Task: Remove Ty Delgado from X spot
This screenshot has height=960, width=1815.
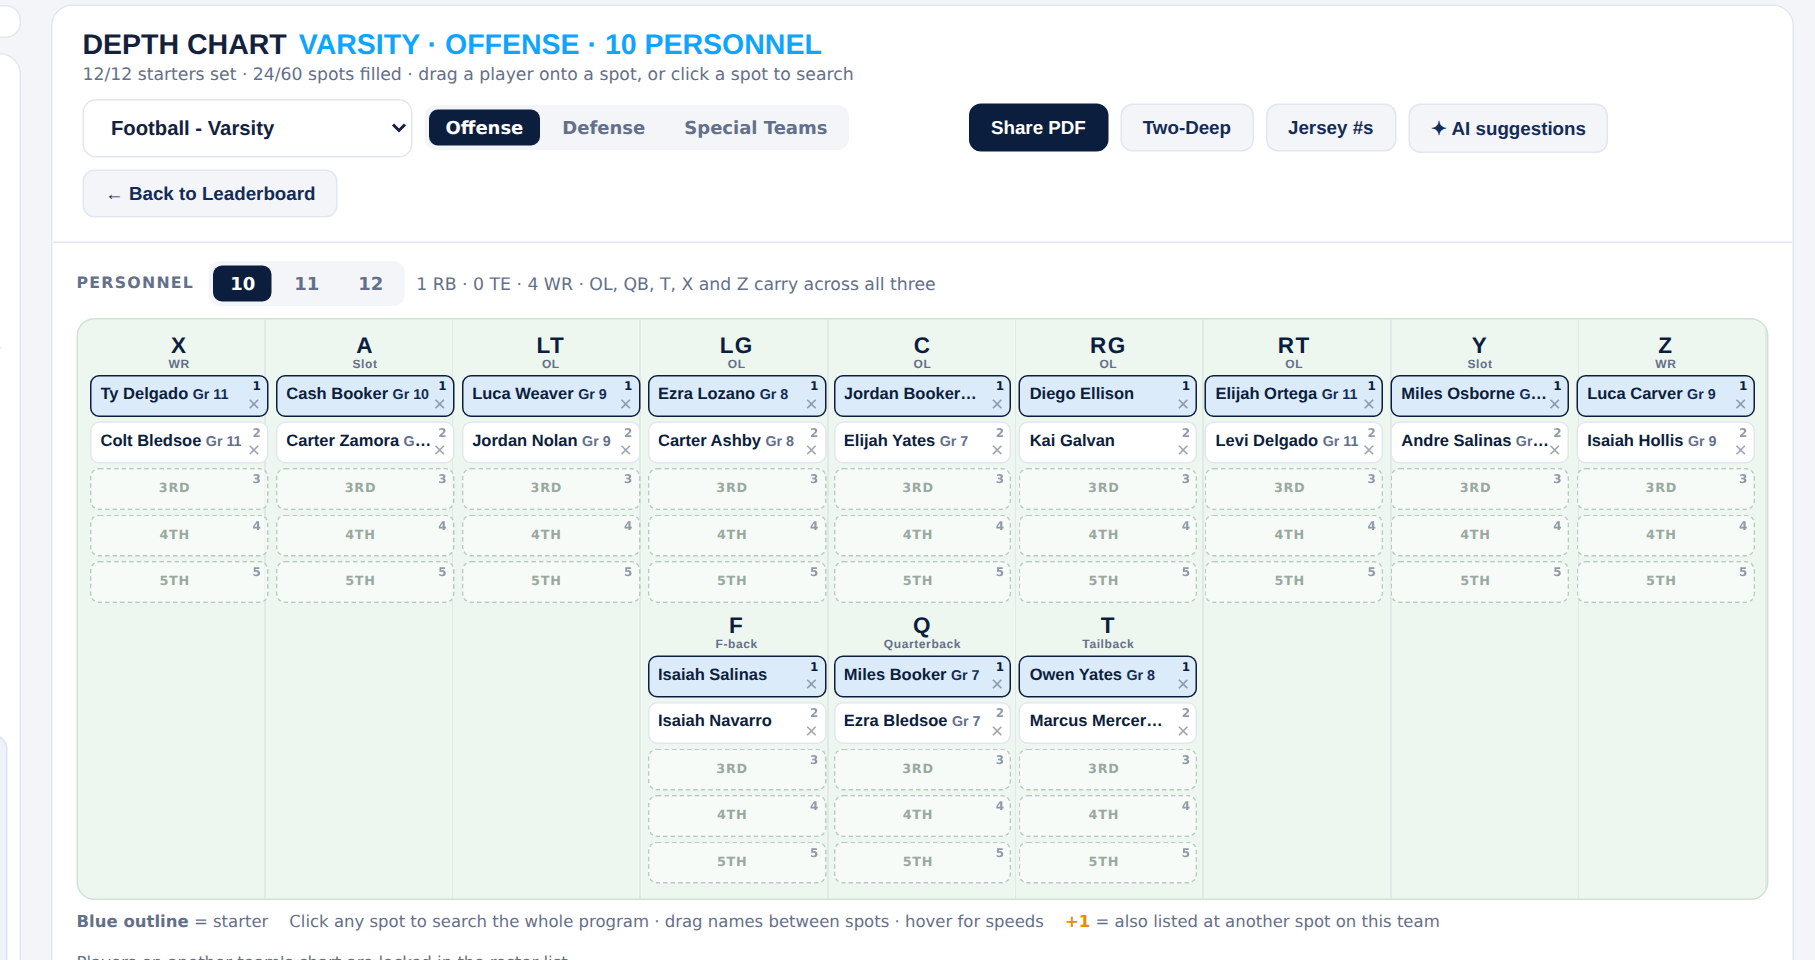Action: [254, 405]
